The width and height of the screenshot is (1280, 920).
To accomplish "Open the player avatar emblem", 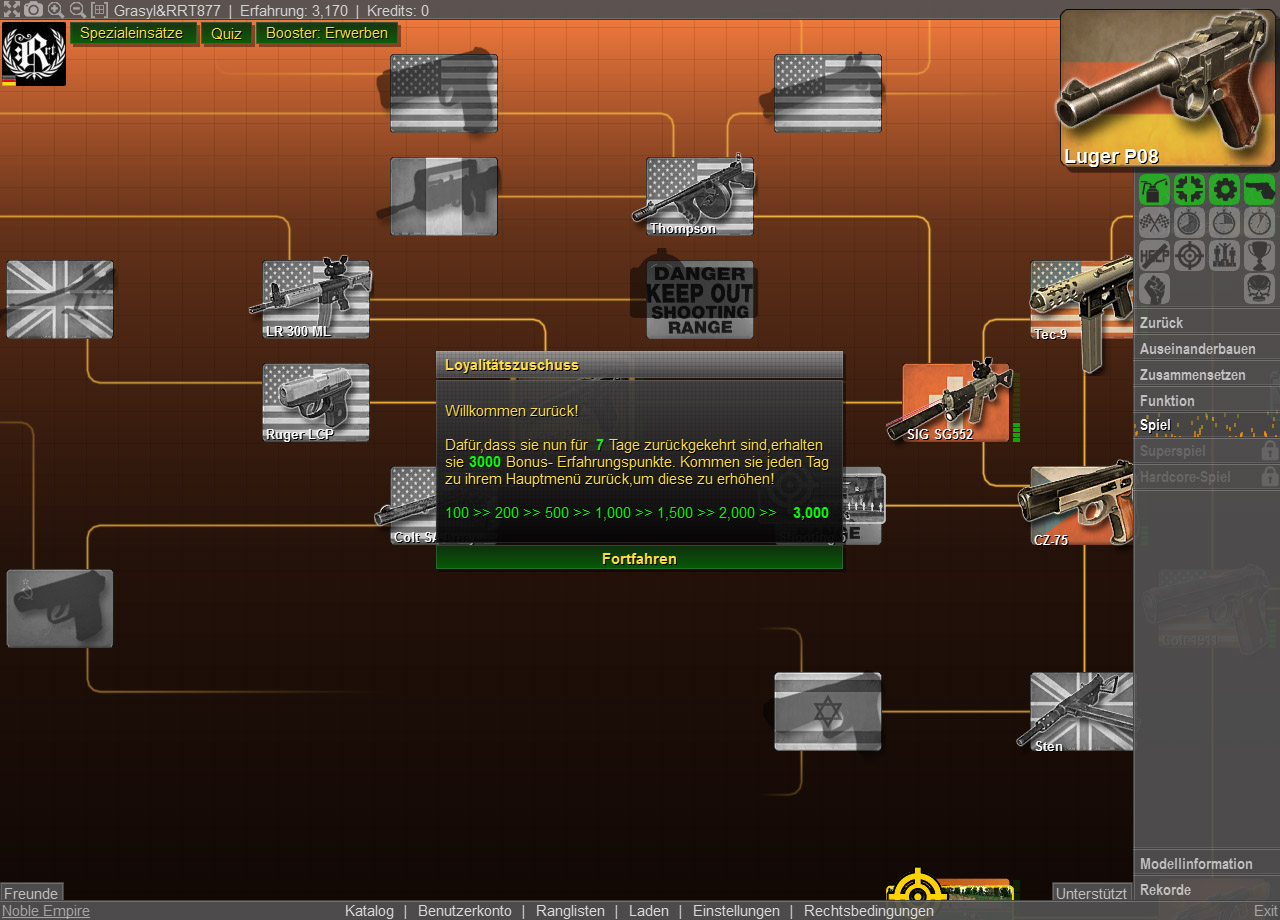I will [34, 54].
